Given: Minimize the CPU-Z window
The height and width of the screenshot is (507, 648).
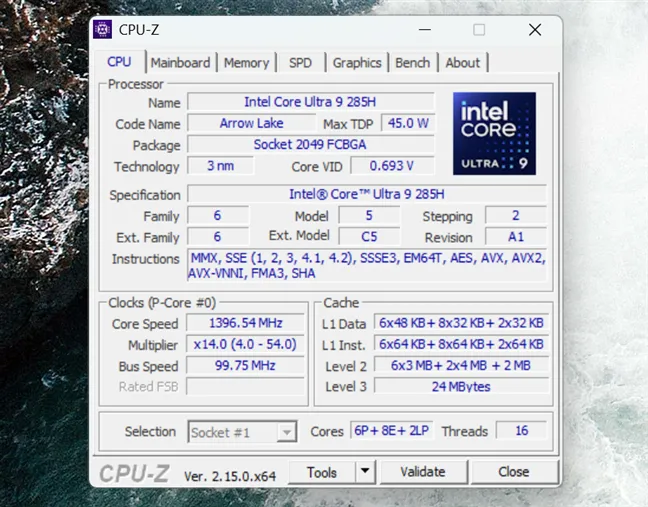Looking at the screenshot, I should [x=425, y=30].
